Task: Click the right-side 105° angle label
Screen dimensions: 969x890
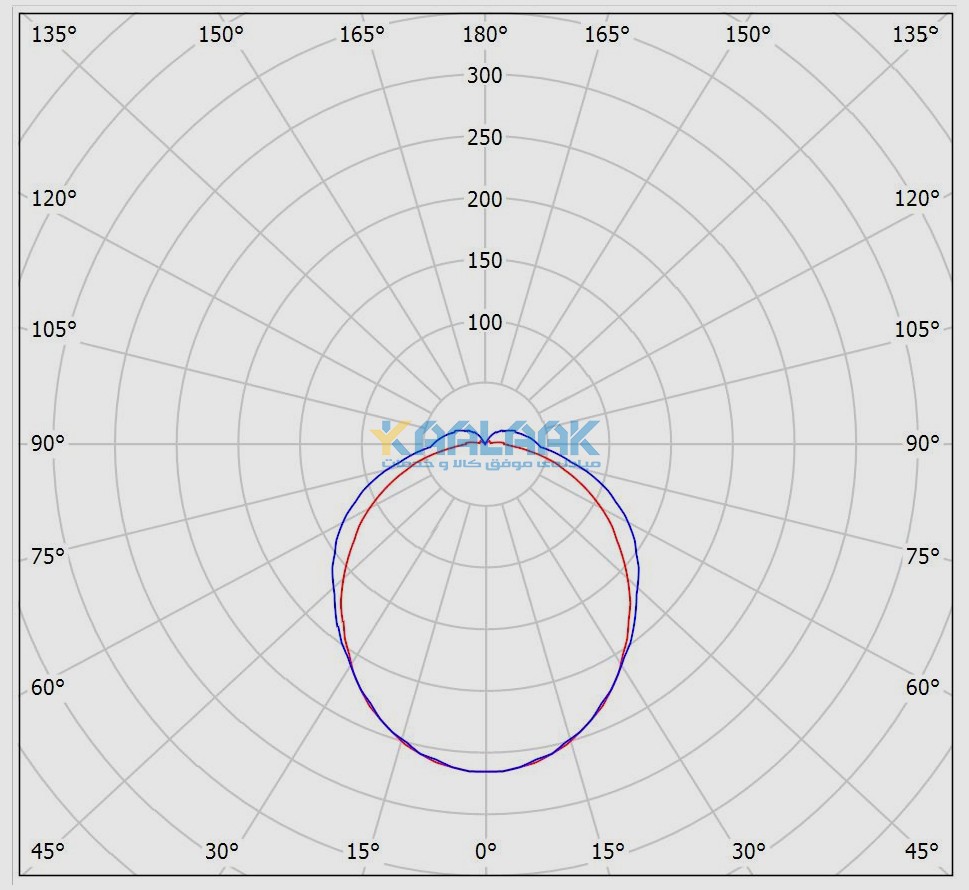Action: pos(917,330)
